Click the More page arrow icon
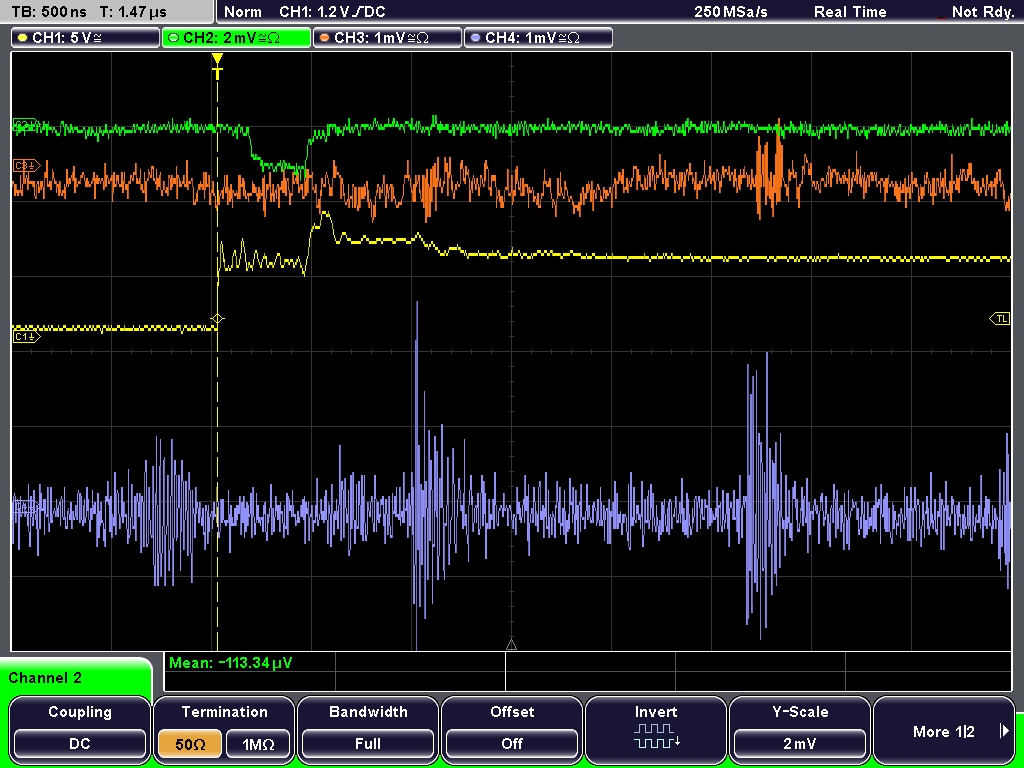 tap(1004, 731)
